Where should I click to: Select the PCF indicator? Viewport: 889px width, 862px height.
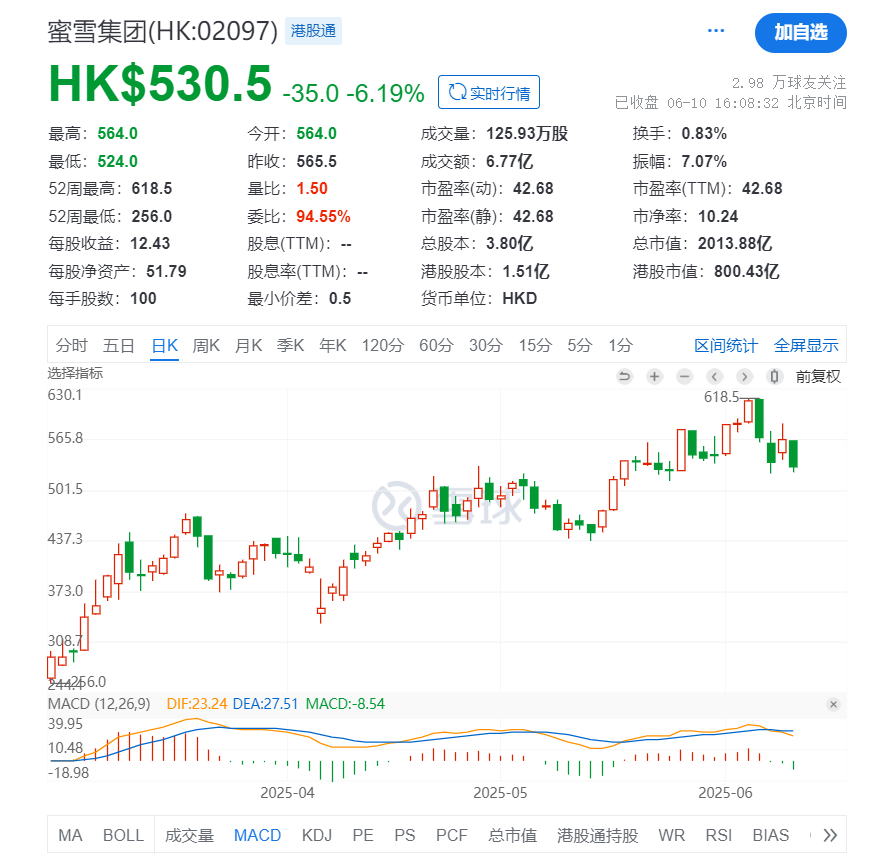[451, 835]
